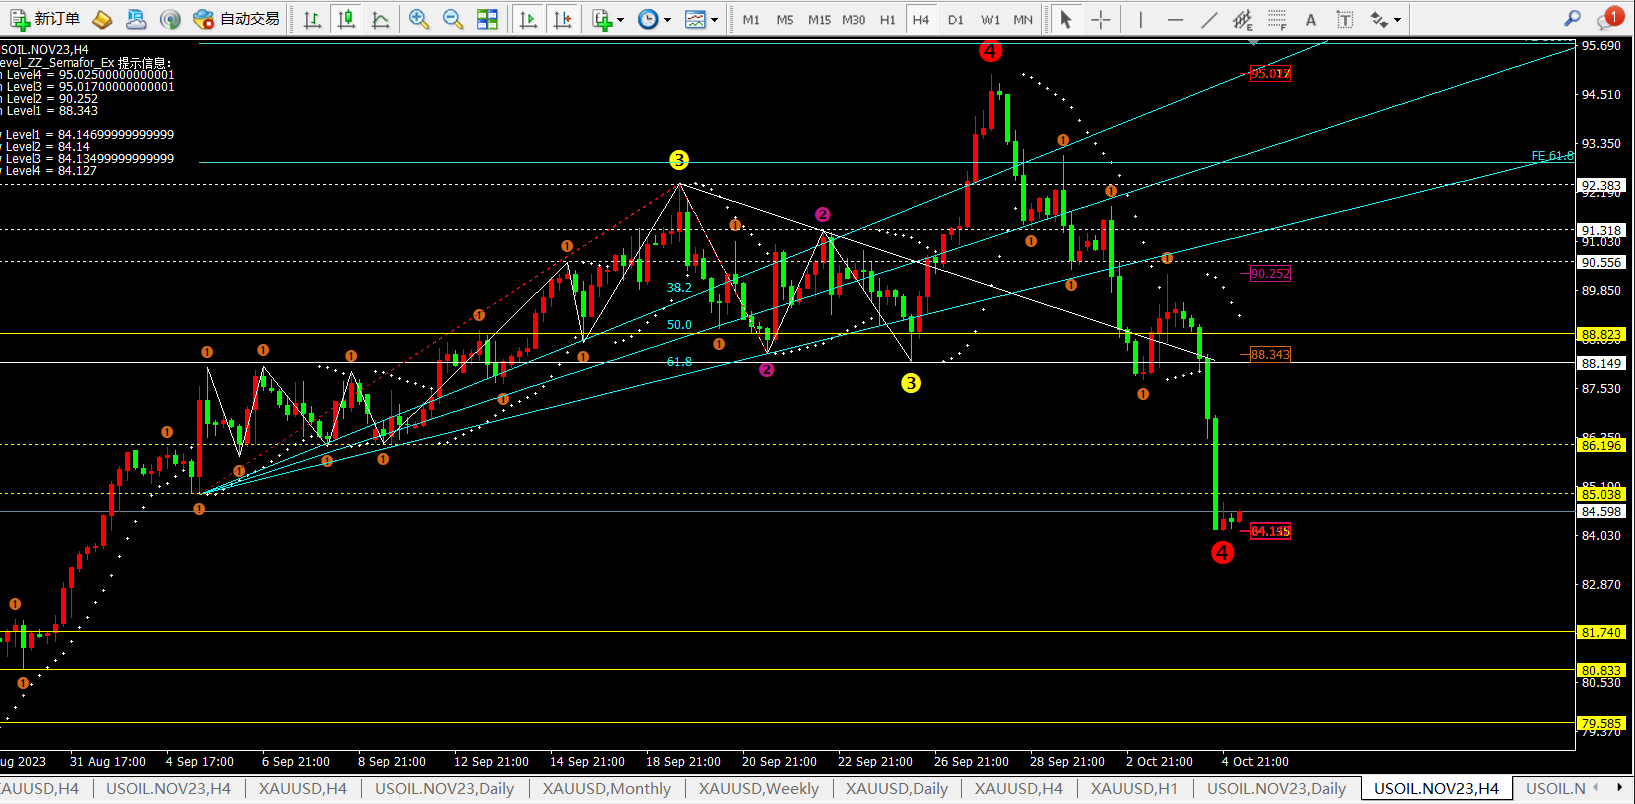Switch timeframe to M1
The image size is (1635, 804).
[x=751, y=19]
